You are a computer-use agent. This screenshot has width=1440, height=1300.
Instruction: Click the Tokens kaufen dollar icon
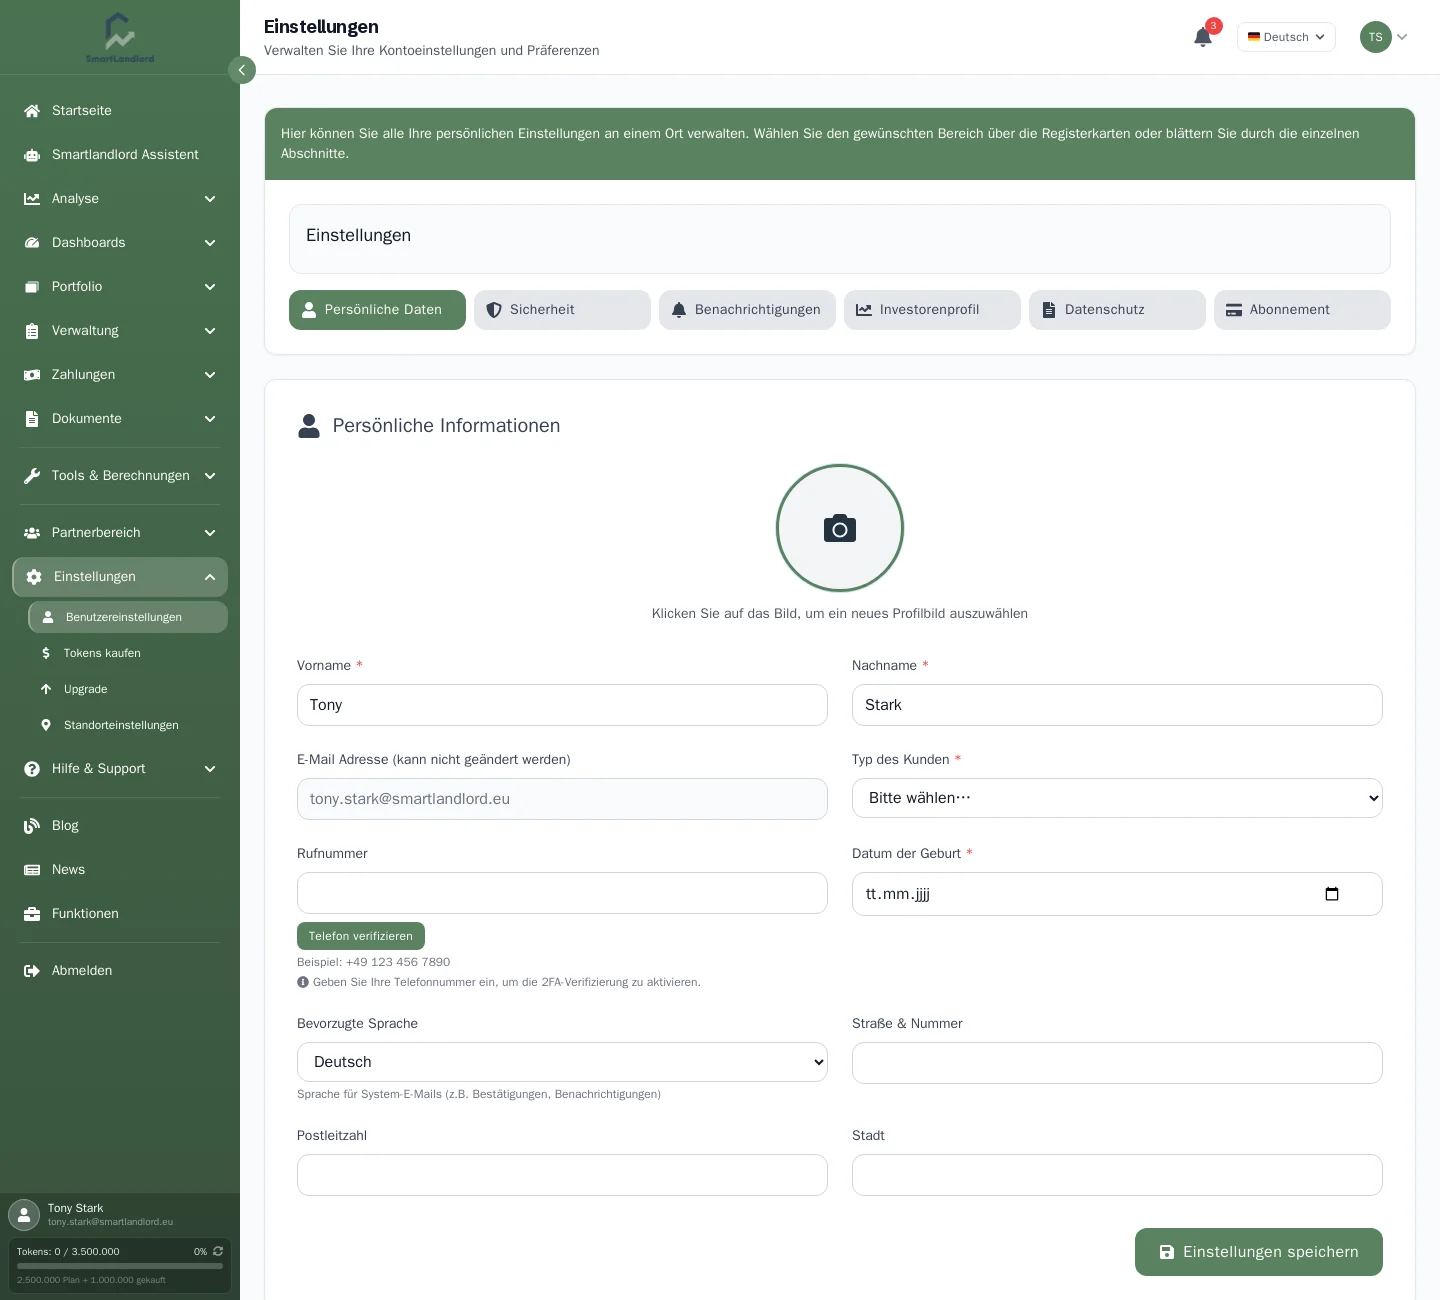(x=46, y=653)
